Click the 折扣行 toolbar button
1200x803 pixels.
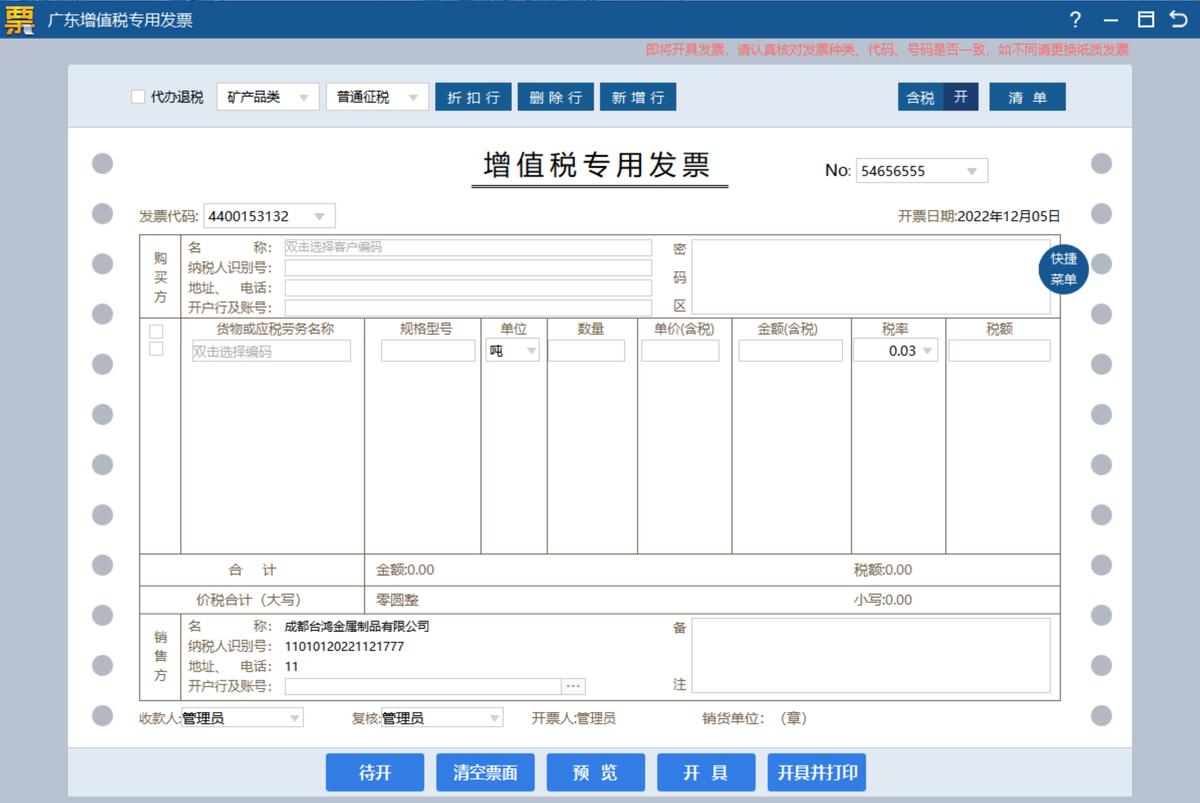coord(473,97)
